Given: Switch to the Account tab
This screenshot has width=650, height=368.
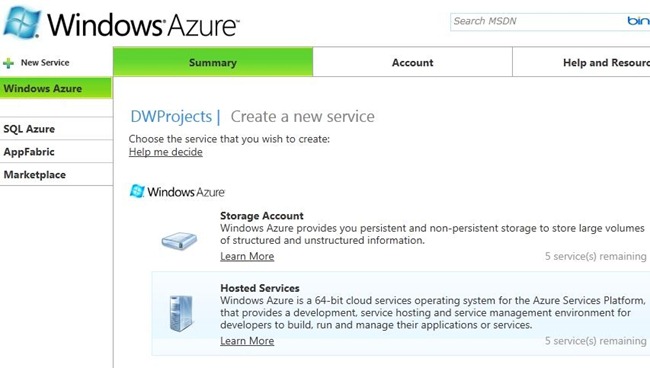Looking at the screenshot, I should (x=412, y=62).
